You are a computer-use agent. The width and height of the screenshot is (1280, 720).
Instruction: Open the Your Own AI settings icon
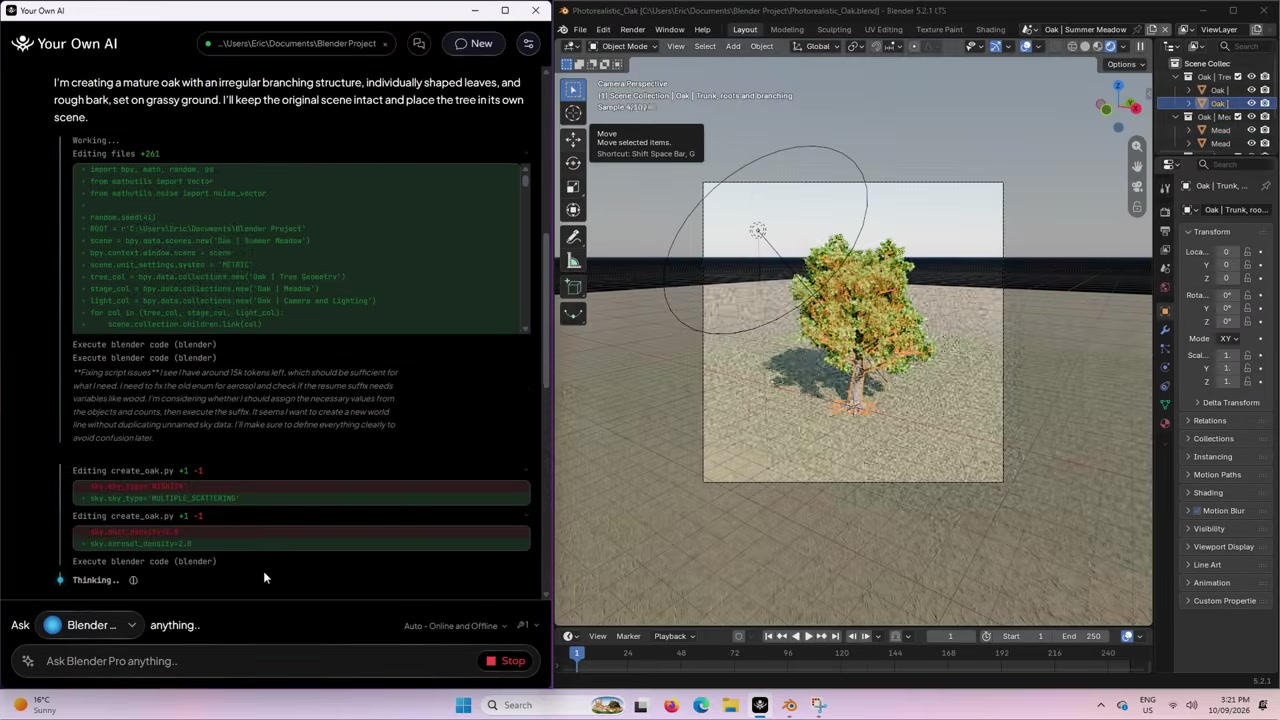(x=528, y=44)
